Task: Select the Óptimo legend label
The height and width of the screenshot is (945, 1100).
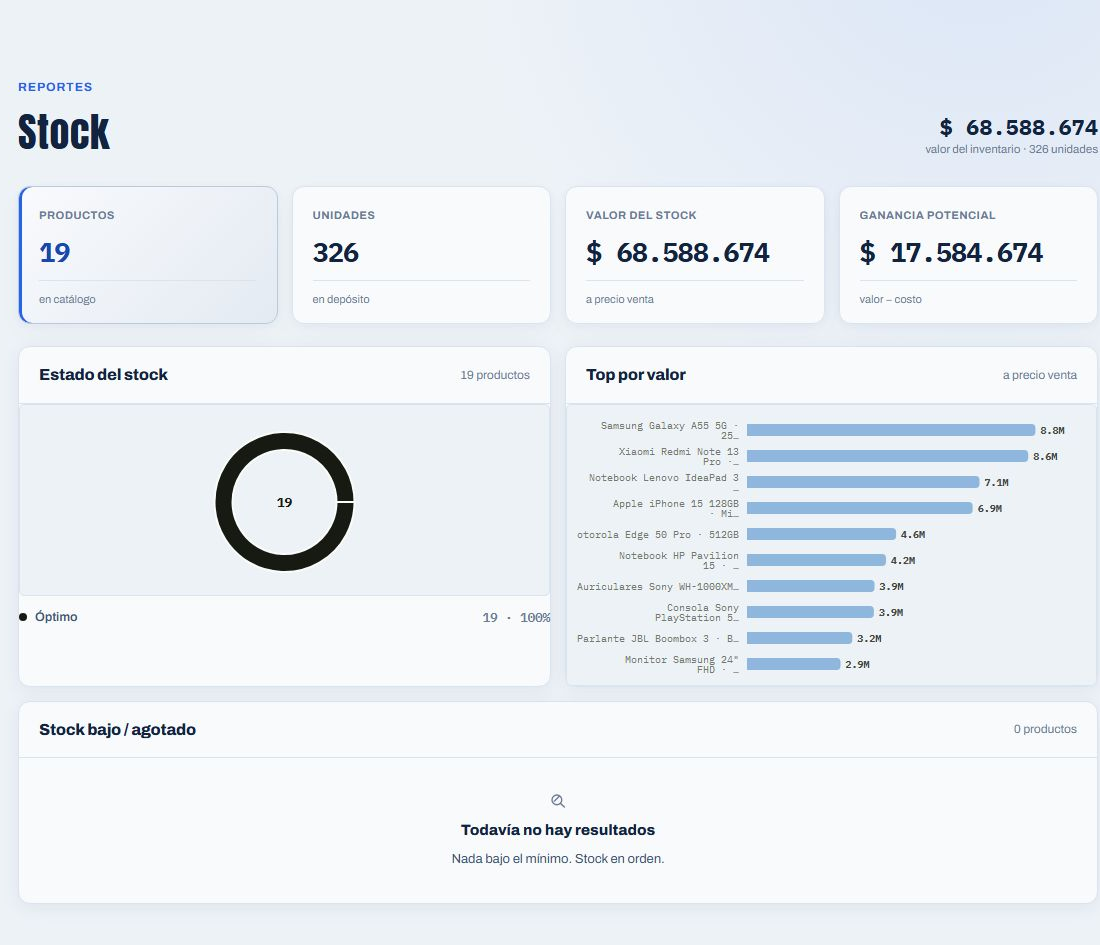Action: point(56,617)
